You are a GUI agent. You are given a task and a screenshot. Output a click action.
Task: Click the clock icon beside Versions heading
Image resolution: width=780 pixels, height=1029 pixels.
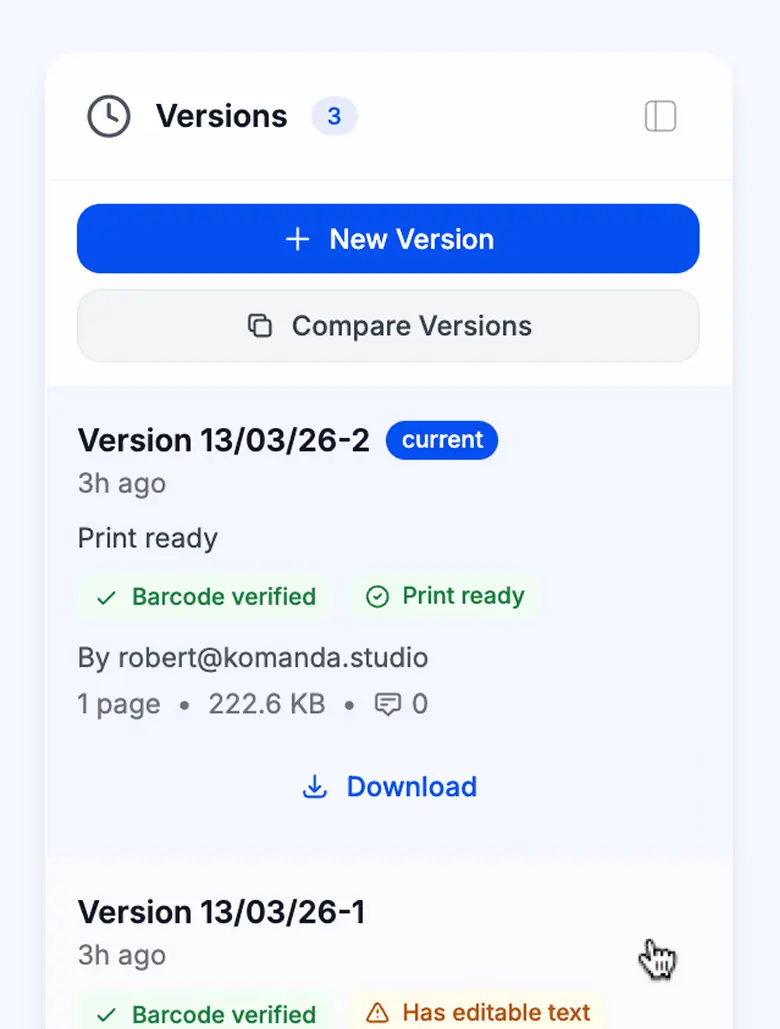(x=108, y=116)
